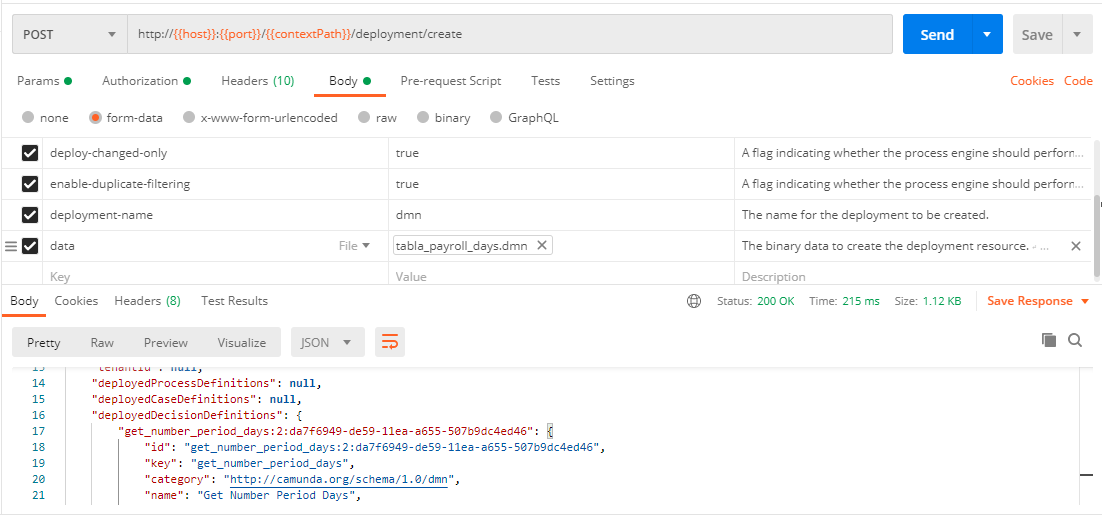The width and height of the screenshot is (1102, 518).
Task: Copy response with the copy icon
Action: click(1049, 340)
